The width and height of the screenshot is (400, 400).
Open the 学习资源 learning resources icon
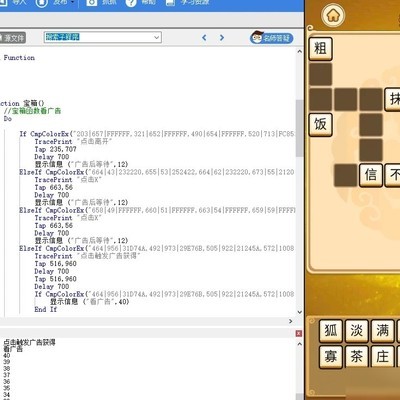(x=170, y=3)
